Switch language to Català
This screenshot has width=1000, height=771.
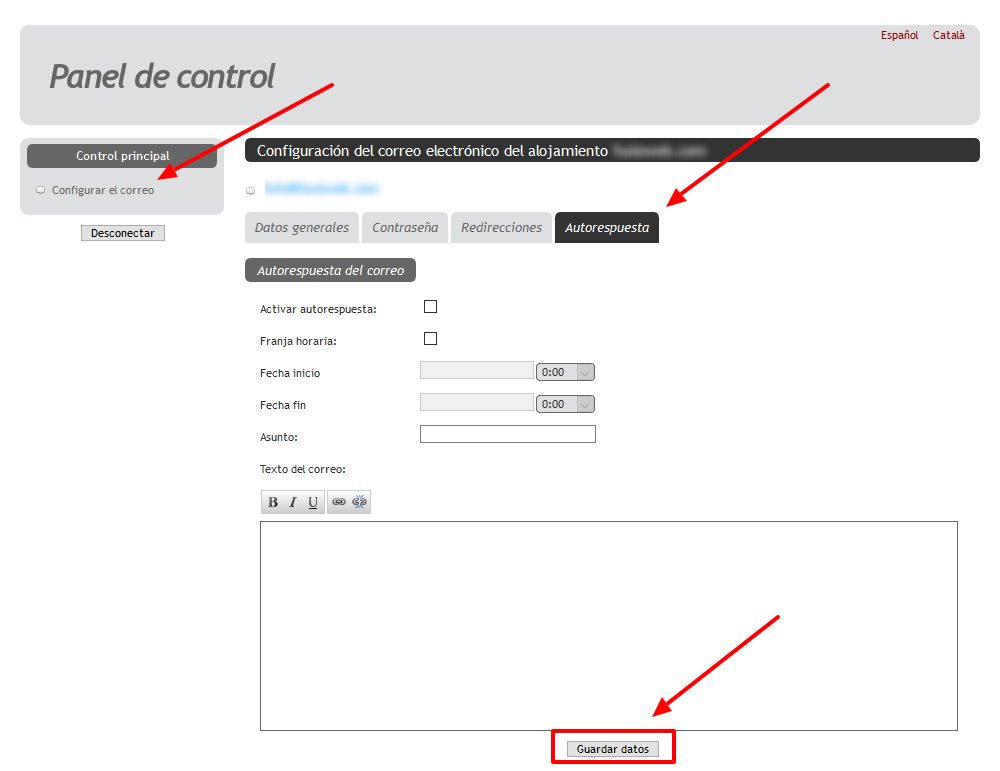click(x=948, y=35)
